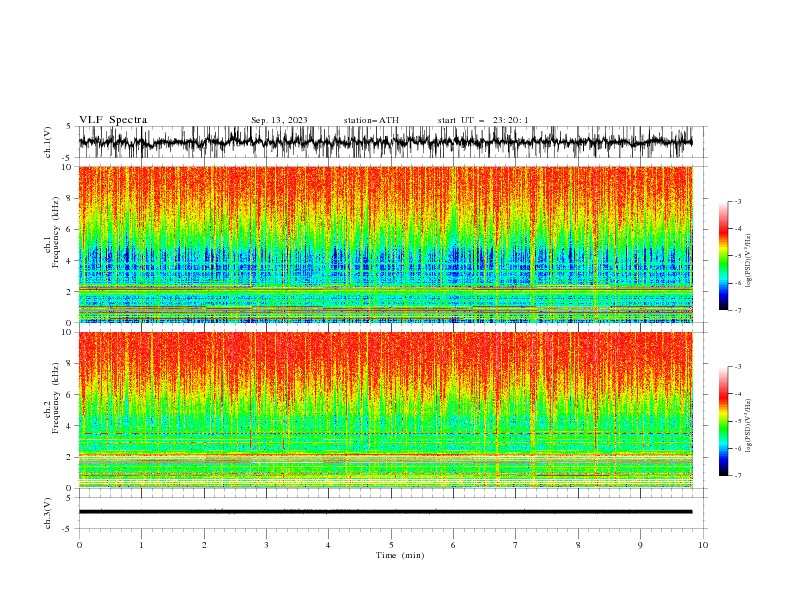Click the ch.1 voltage waveform trace
The image size is (792, 612).
click(x=385, y=142)
